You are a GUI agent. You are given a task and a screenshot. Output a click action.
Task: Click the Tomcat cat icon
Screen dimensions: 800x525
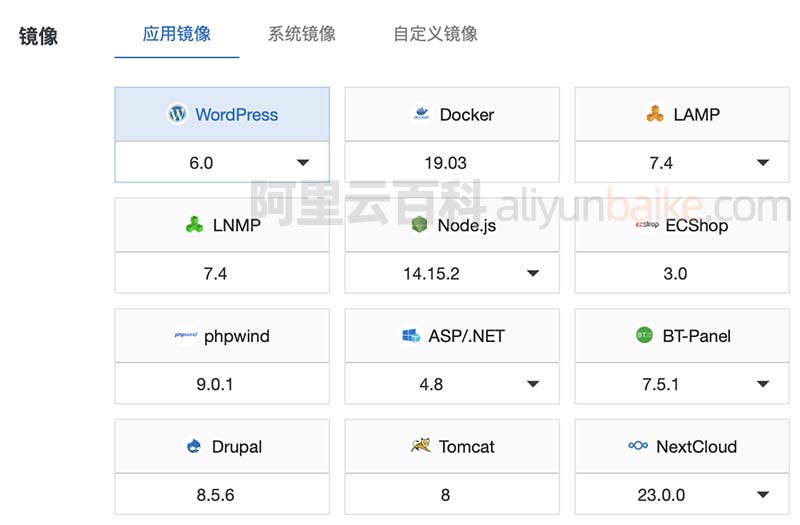pos(421,445)
